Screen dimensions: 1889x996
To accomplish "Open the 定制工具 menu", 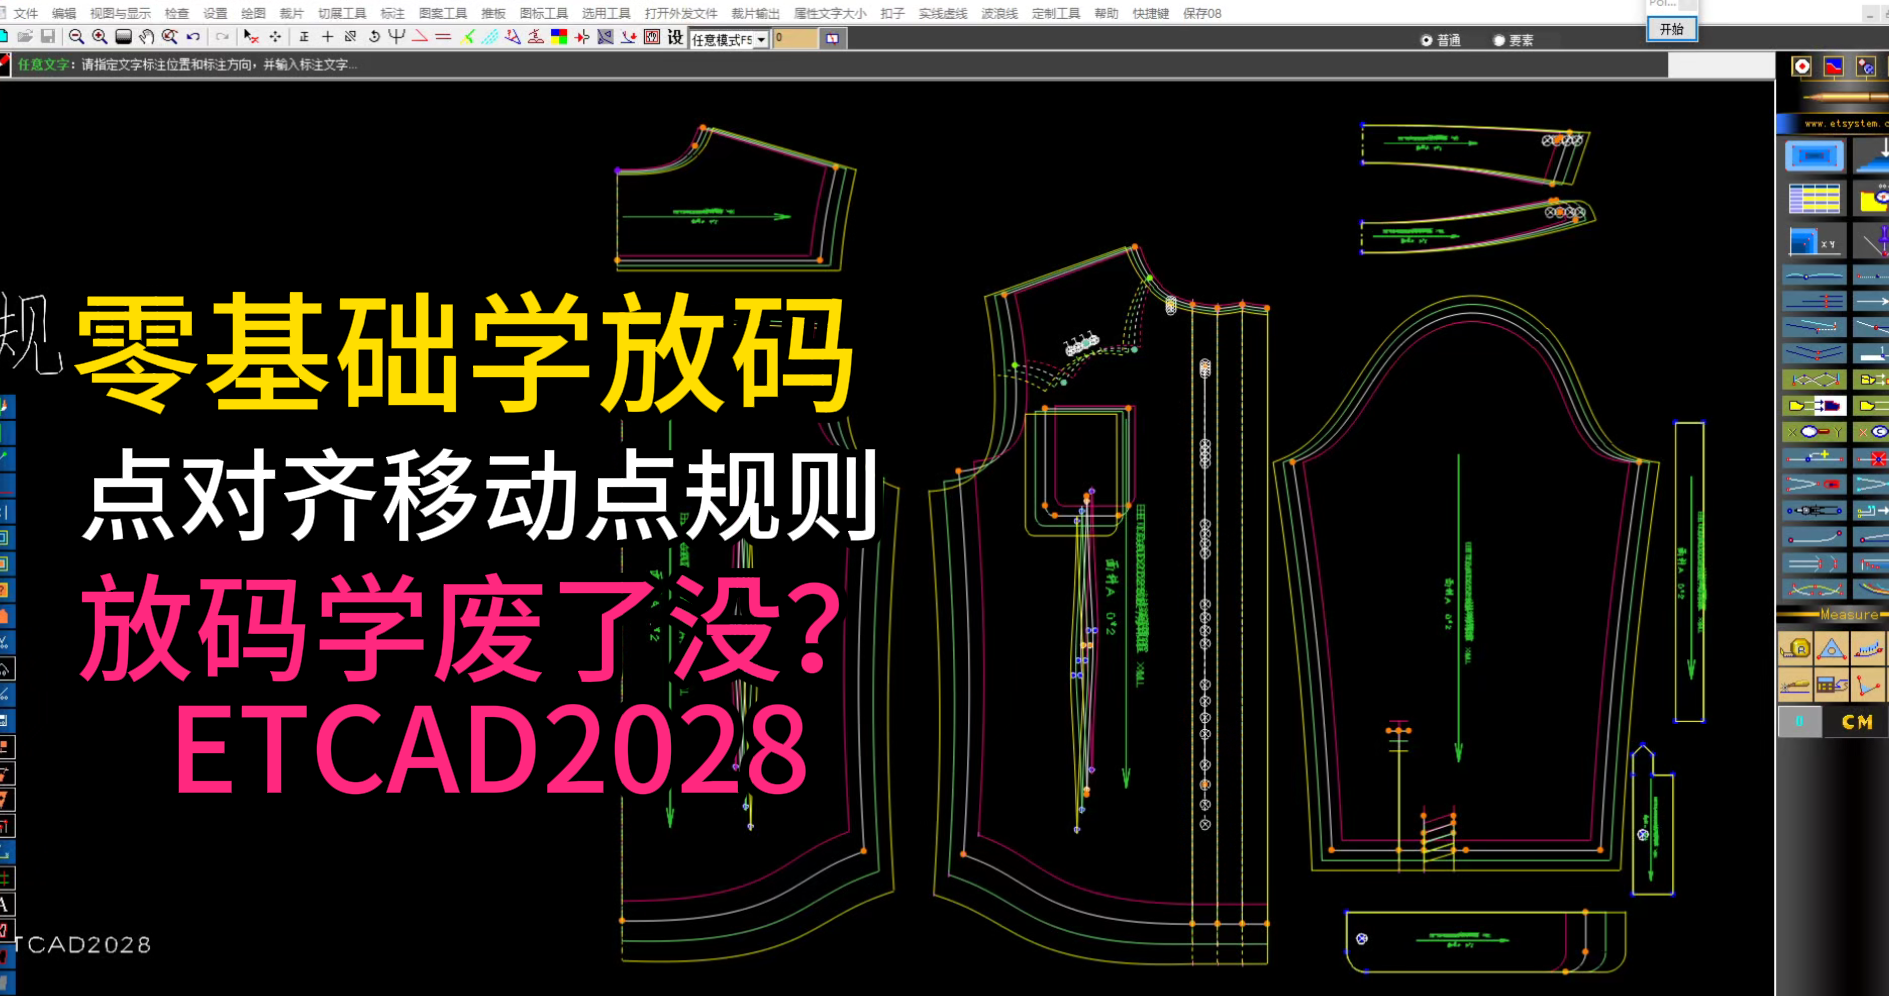I will pyautogui.click(x=1056, y=13).
